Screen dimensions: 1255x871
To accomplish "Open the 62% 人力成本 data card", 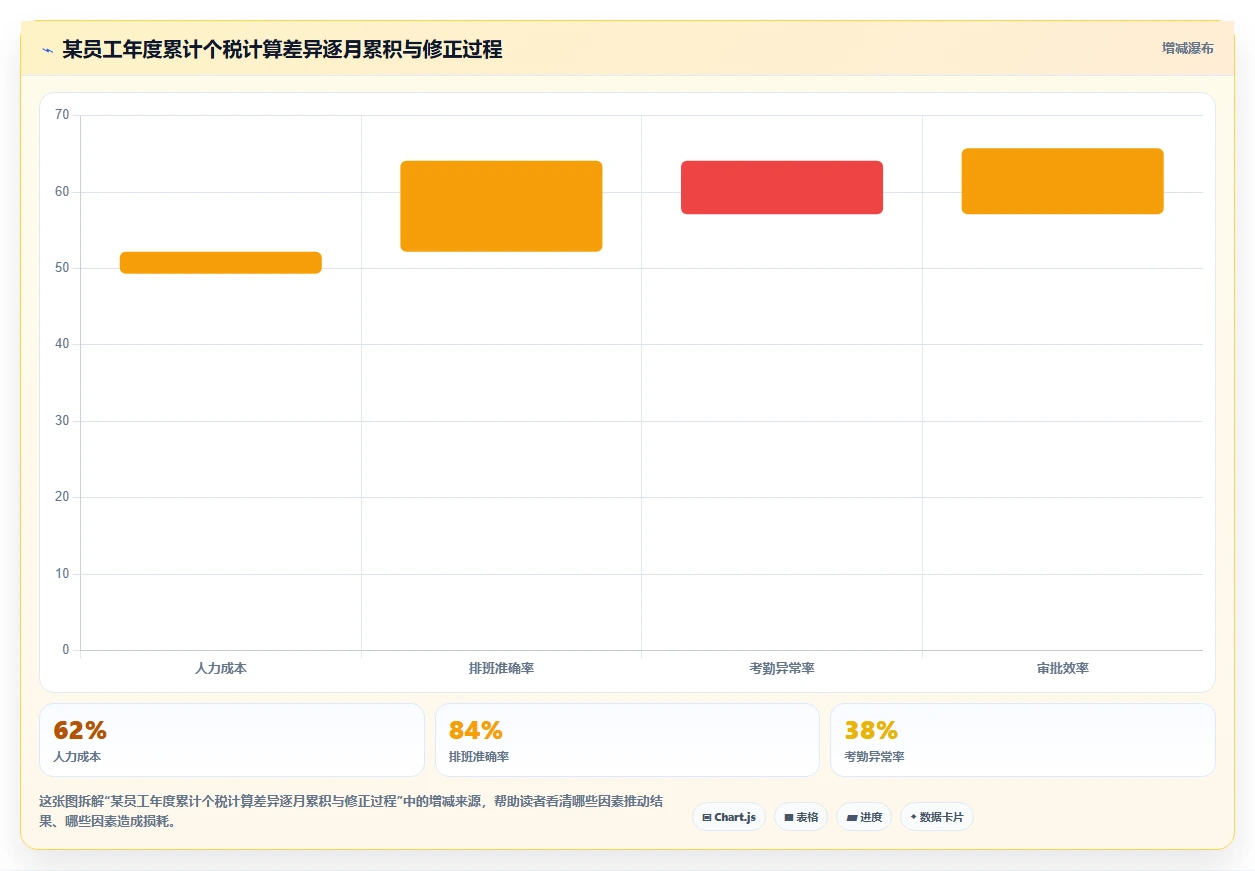I will pos(232,740).
